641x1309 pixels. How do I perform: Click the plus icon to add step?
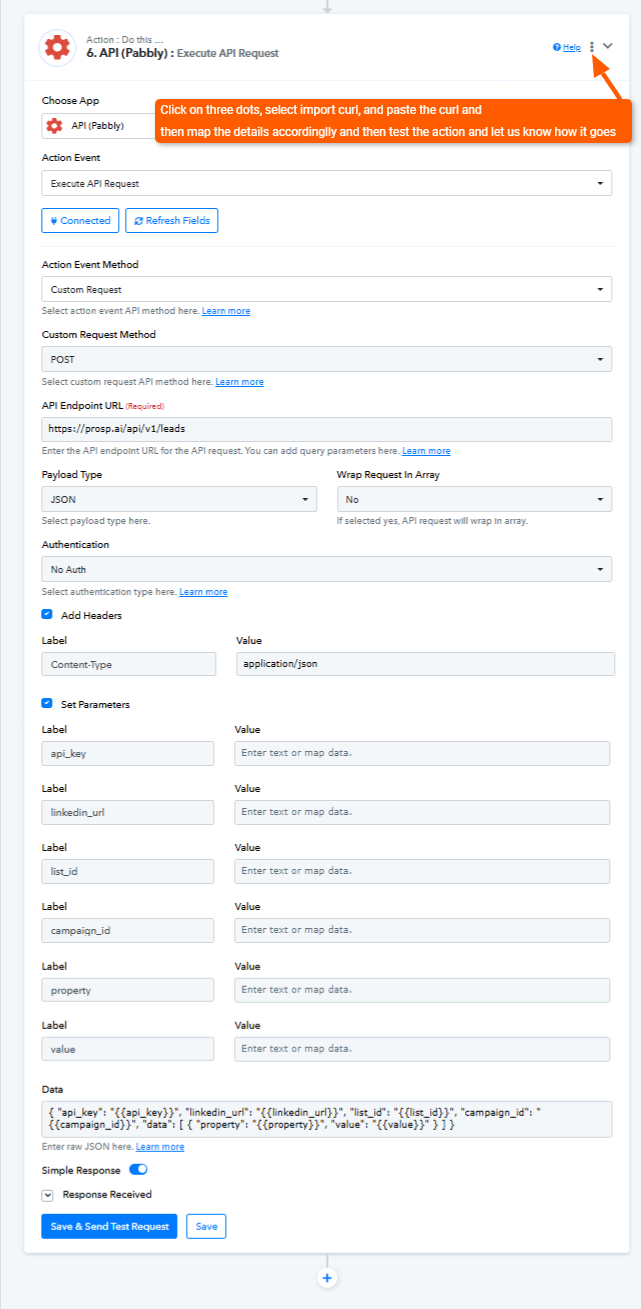(x=326, y=1278)
